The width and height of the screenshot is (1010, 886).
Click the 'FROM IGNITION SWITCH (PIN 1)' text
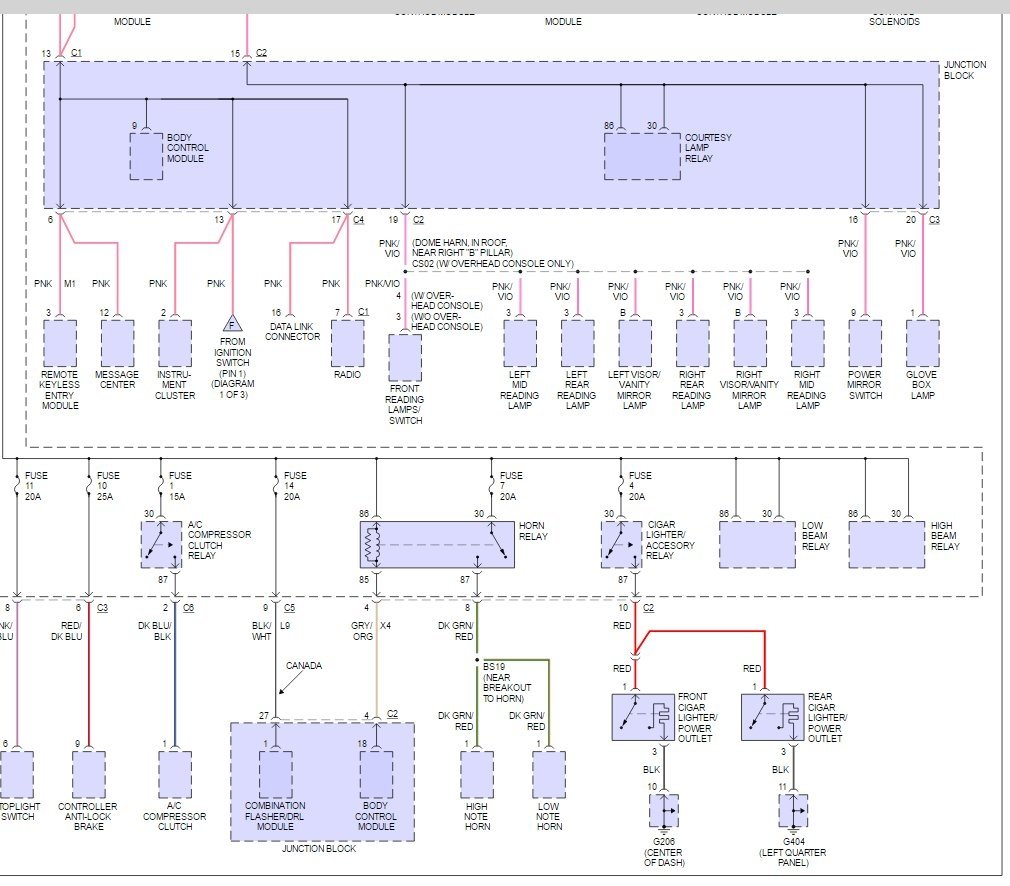coord(233,358)
